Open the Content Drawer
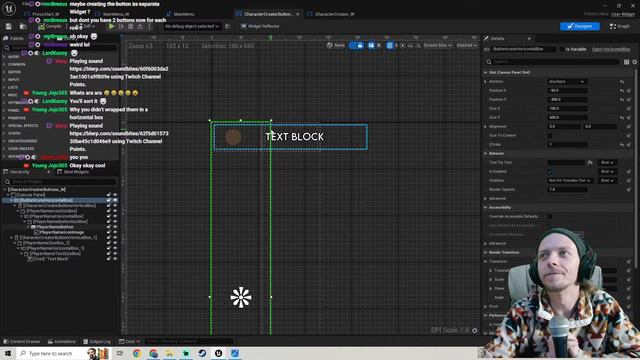 pyautogui.click(x=22, y=341)
